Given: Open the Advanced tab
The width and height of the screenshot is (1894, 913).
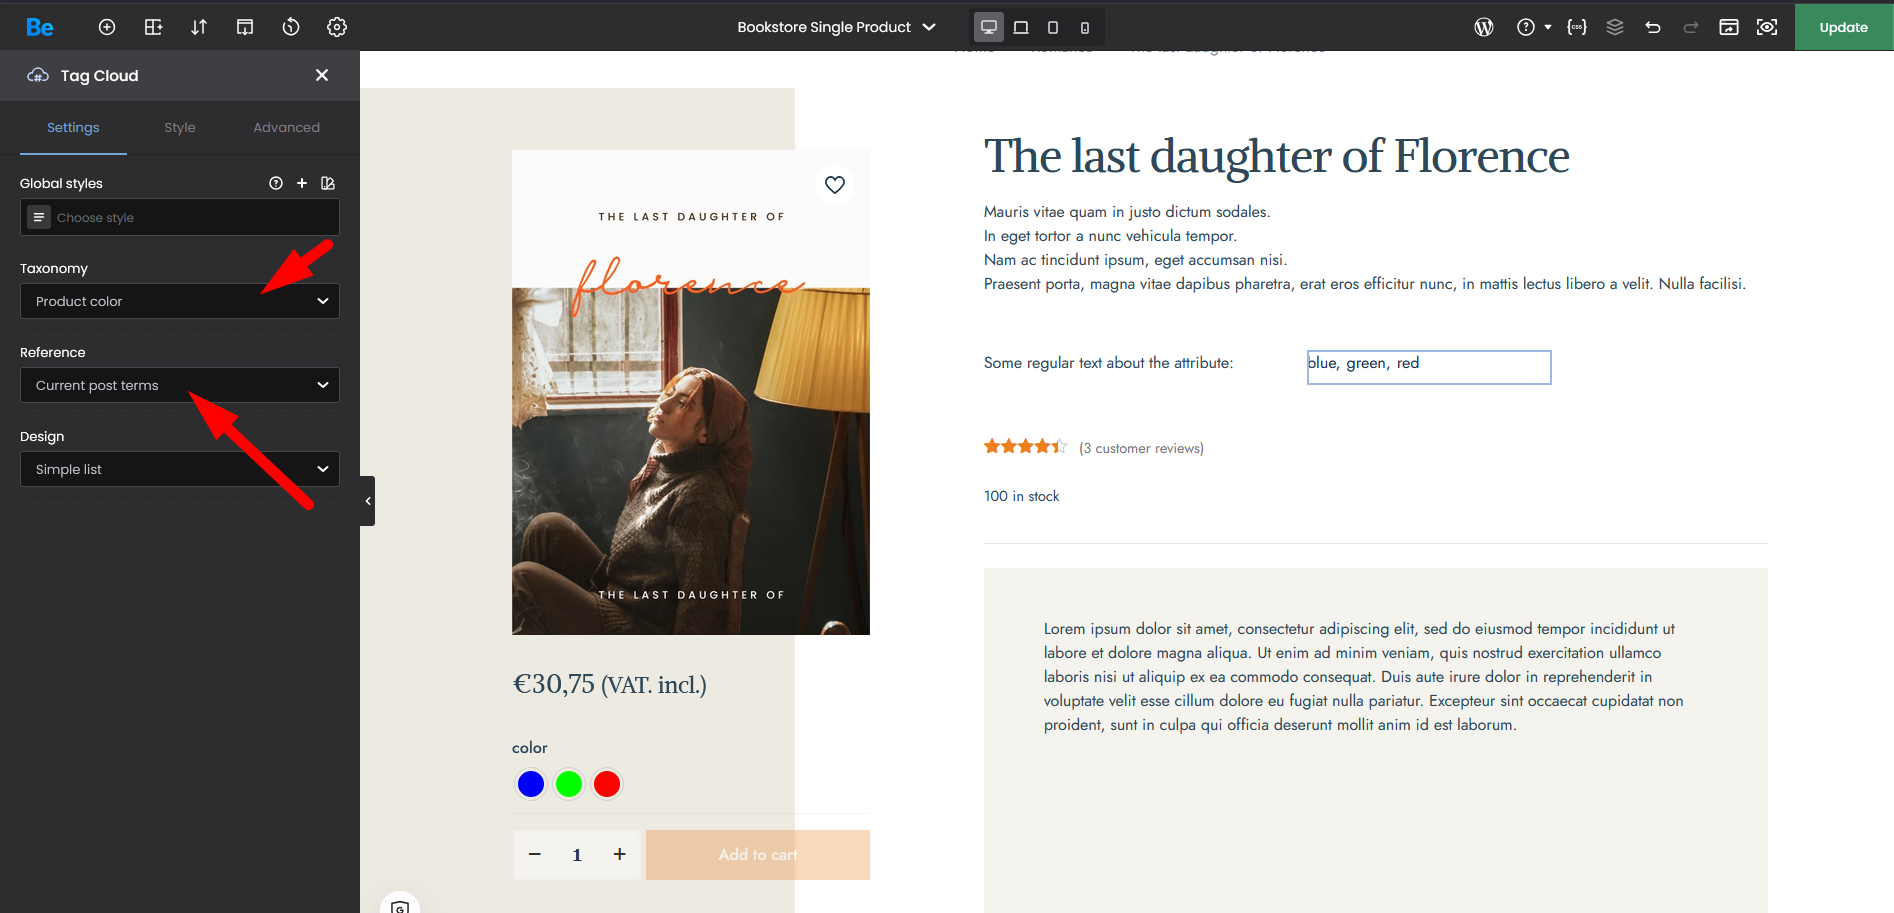Looking at the screenshot, I should 286,127.
